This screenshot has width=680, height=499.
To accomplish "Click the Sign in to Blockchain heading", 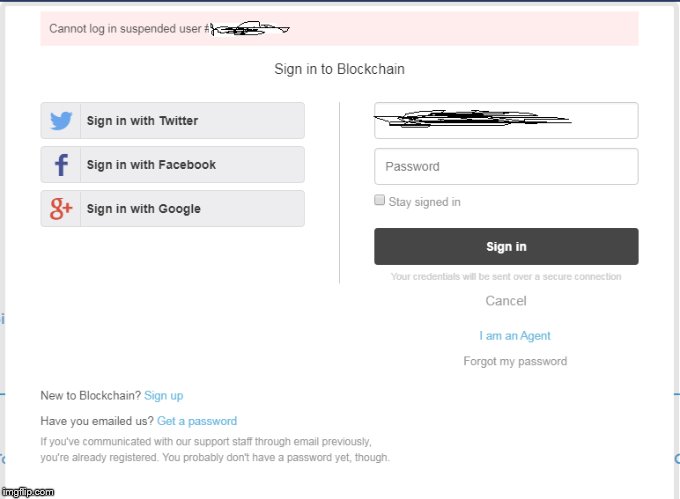I will pyautogui.click(x=340, y=69).
